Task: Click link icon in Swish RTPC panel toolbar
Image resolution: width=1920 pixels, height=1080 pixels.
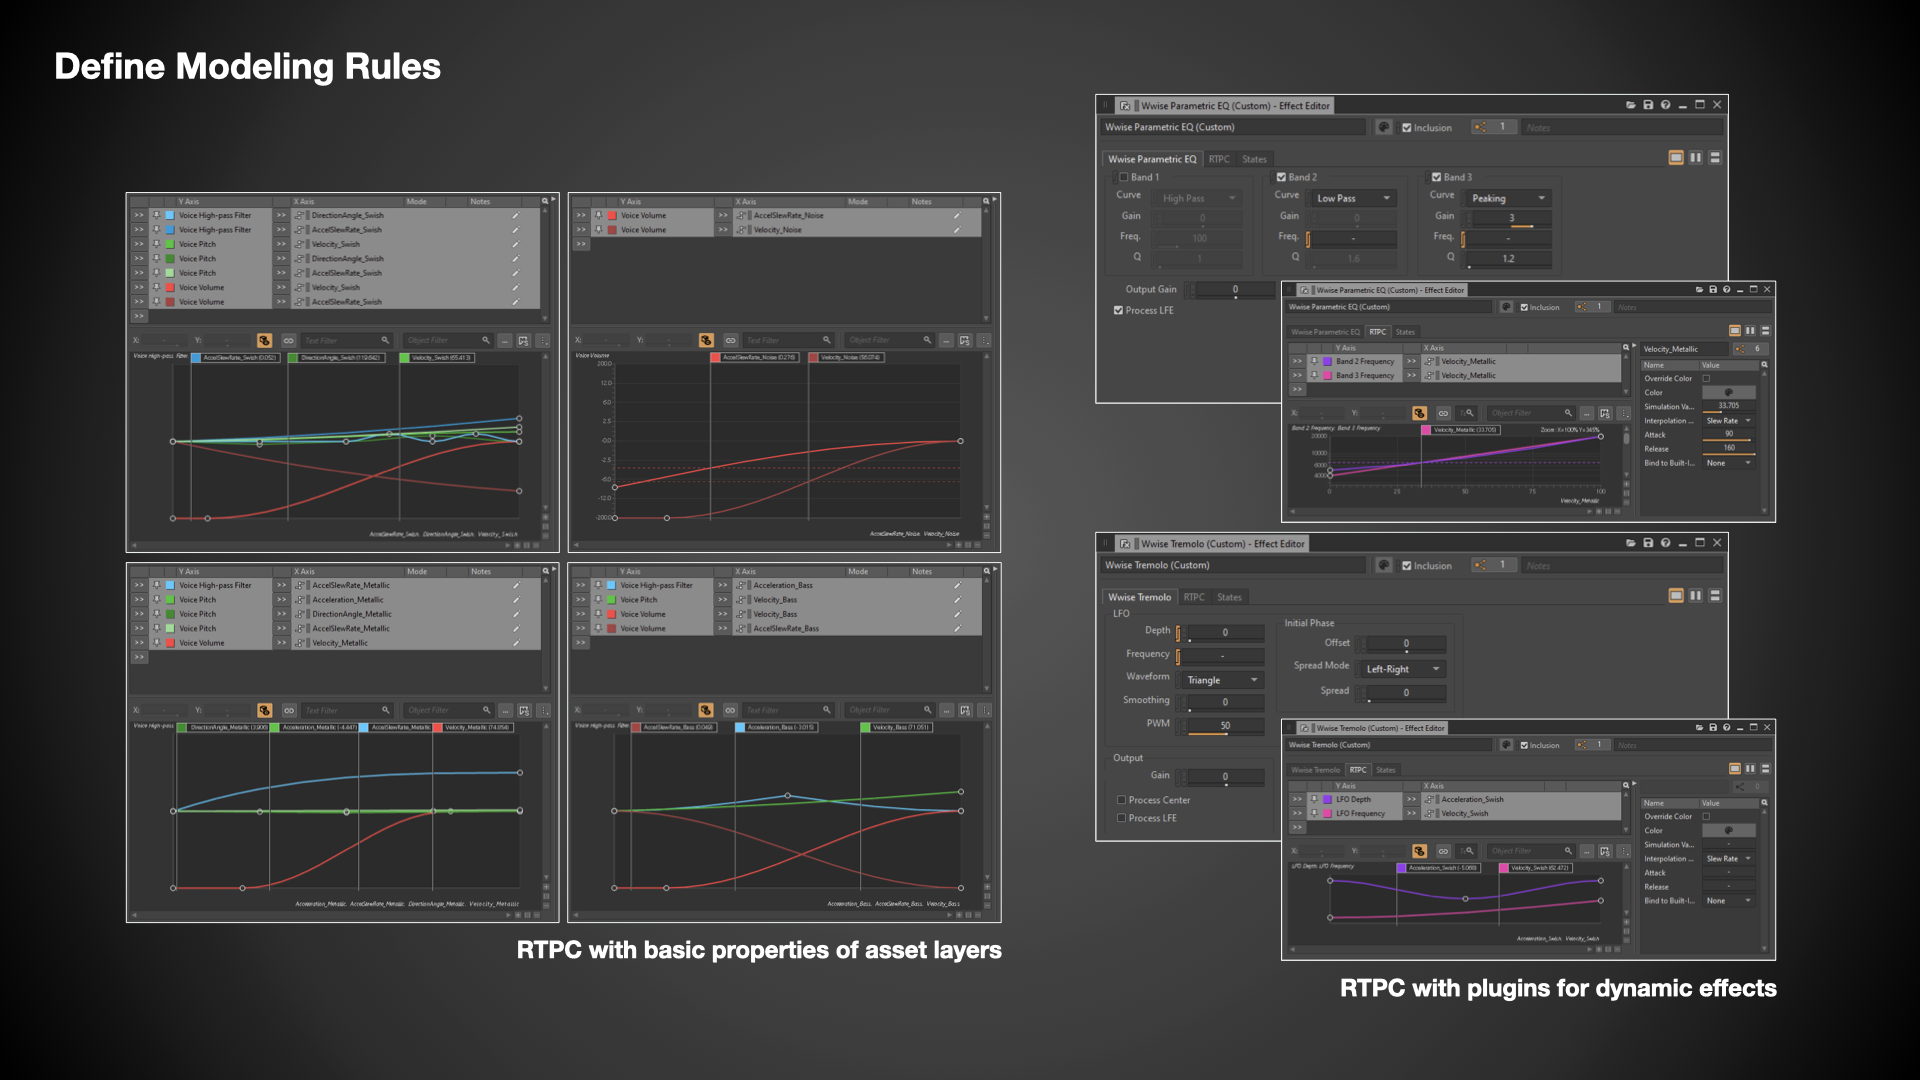Action: click(x=289, y=341)
